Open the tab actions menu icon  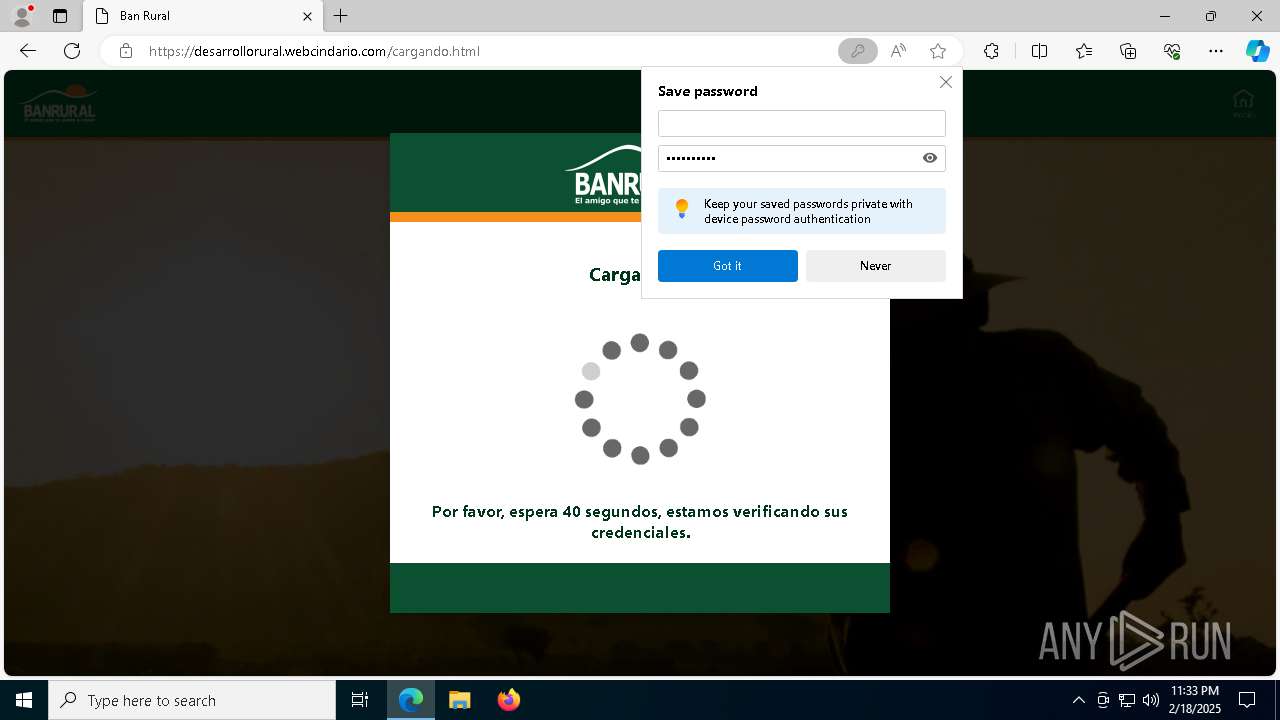pyautogui.click(x=60, y=16)
